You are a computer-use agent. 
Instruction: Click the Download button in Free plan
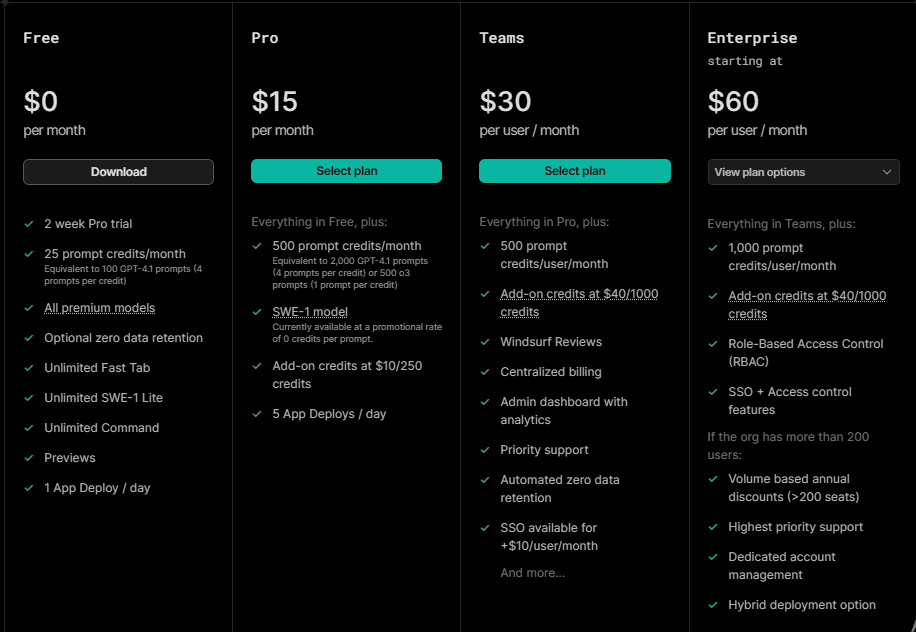point(118,172)
